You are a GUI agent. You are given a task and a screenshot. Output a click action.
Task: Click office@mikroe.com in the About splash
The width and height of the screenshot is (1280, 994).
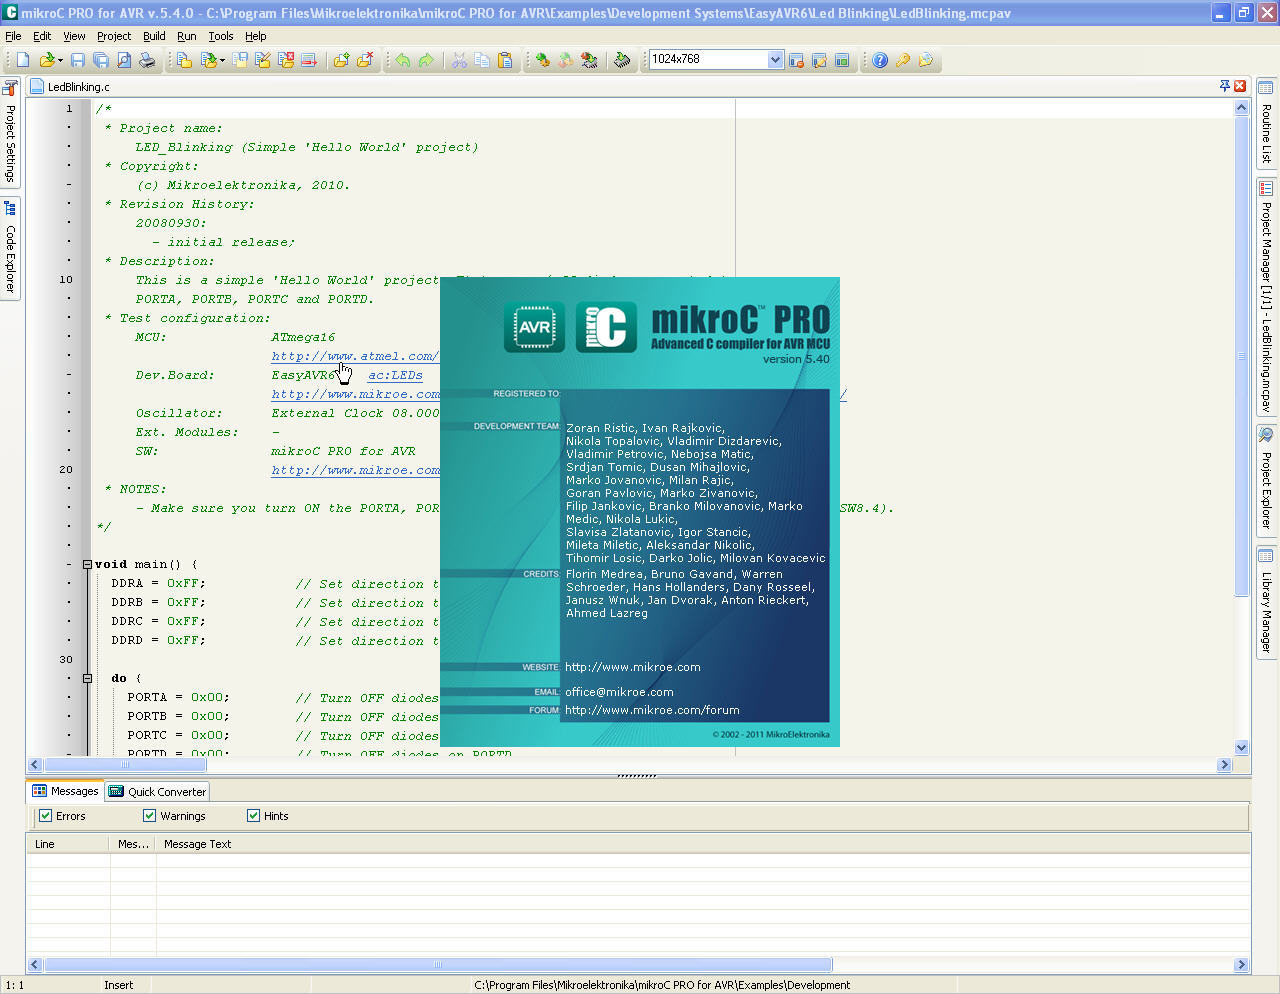click(619, 692)
